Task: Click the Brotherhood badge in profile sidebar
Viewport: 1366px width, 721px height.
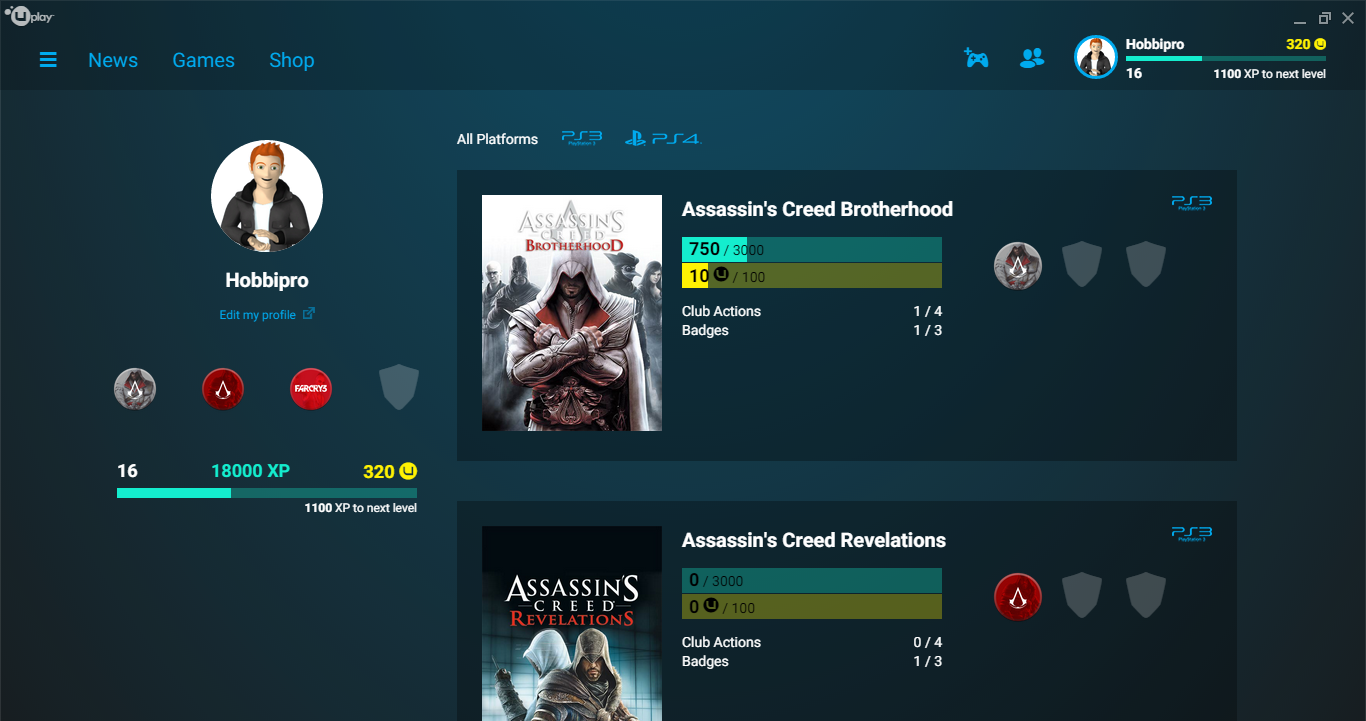Action: [135, 389]
